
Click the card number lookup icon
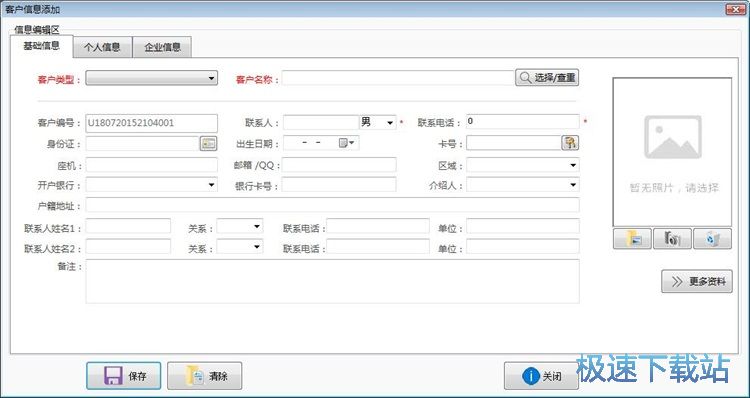(570, 143)
